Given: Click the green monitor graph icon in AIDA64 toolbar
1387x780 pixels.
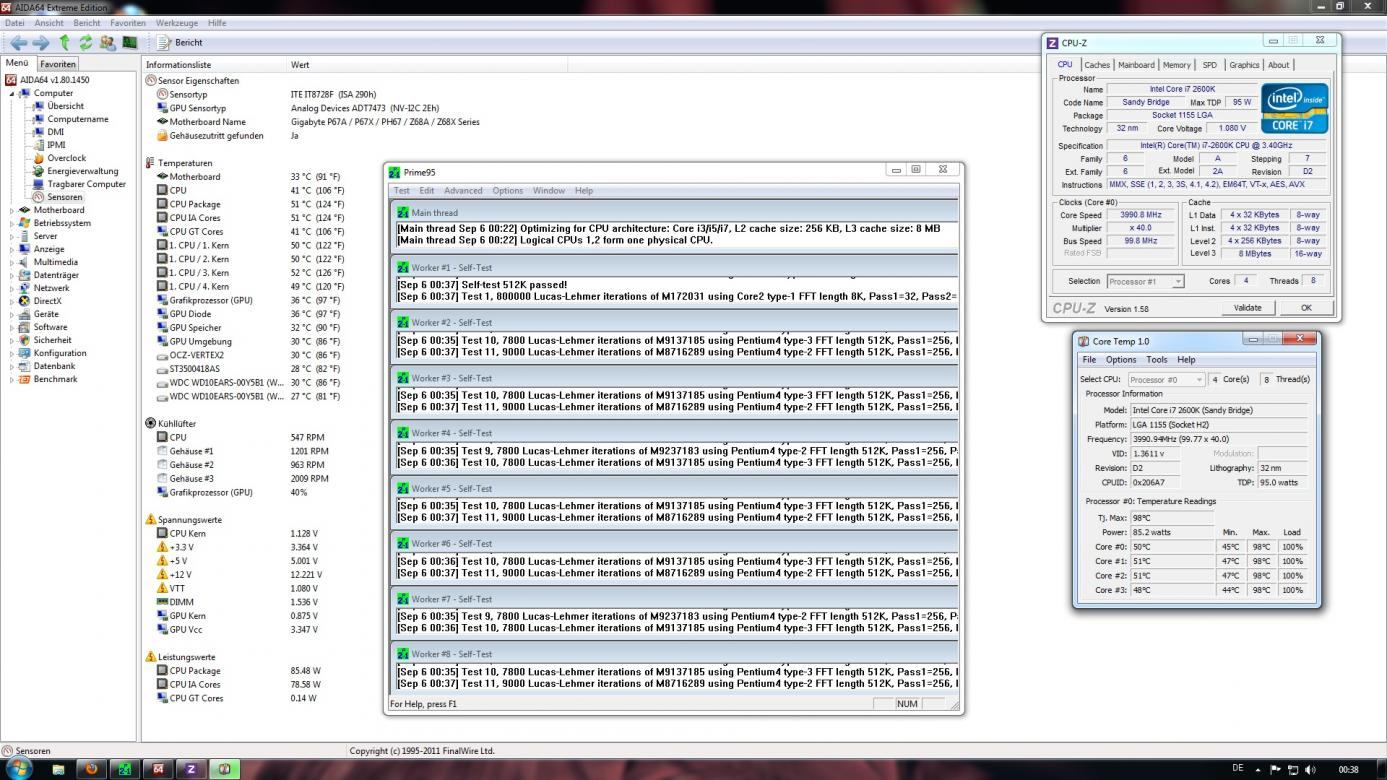Looking at the screenshot, I should (x=129, y=42).
